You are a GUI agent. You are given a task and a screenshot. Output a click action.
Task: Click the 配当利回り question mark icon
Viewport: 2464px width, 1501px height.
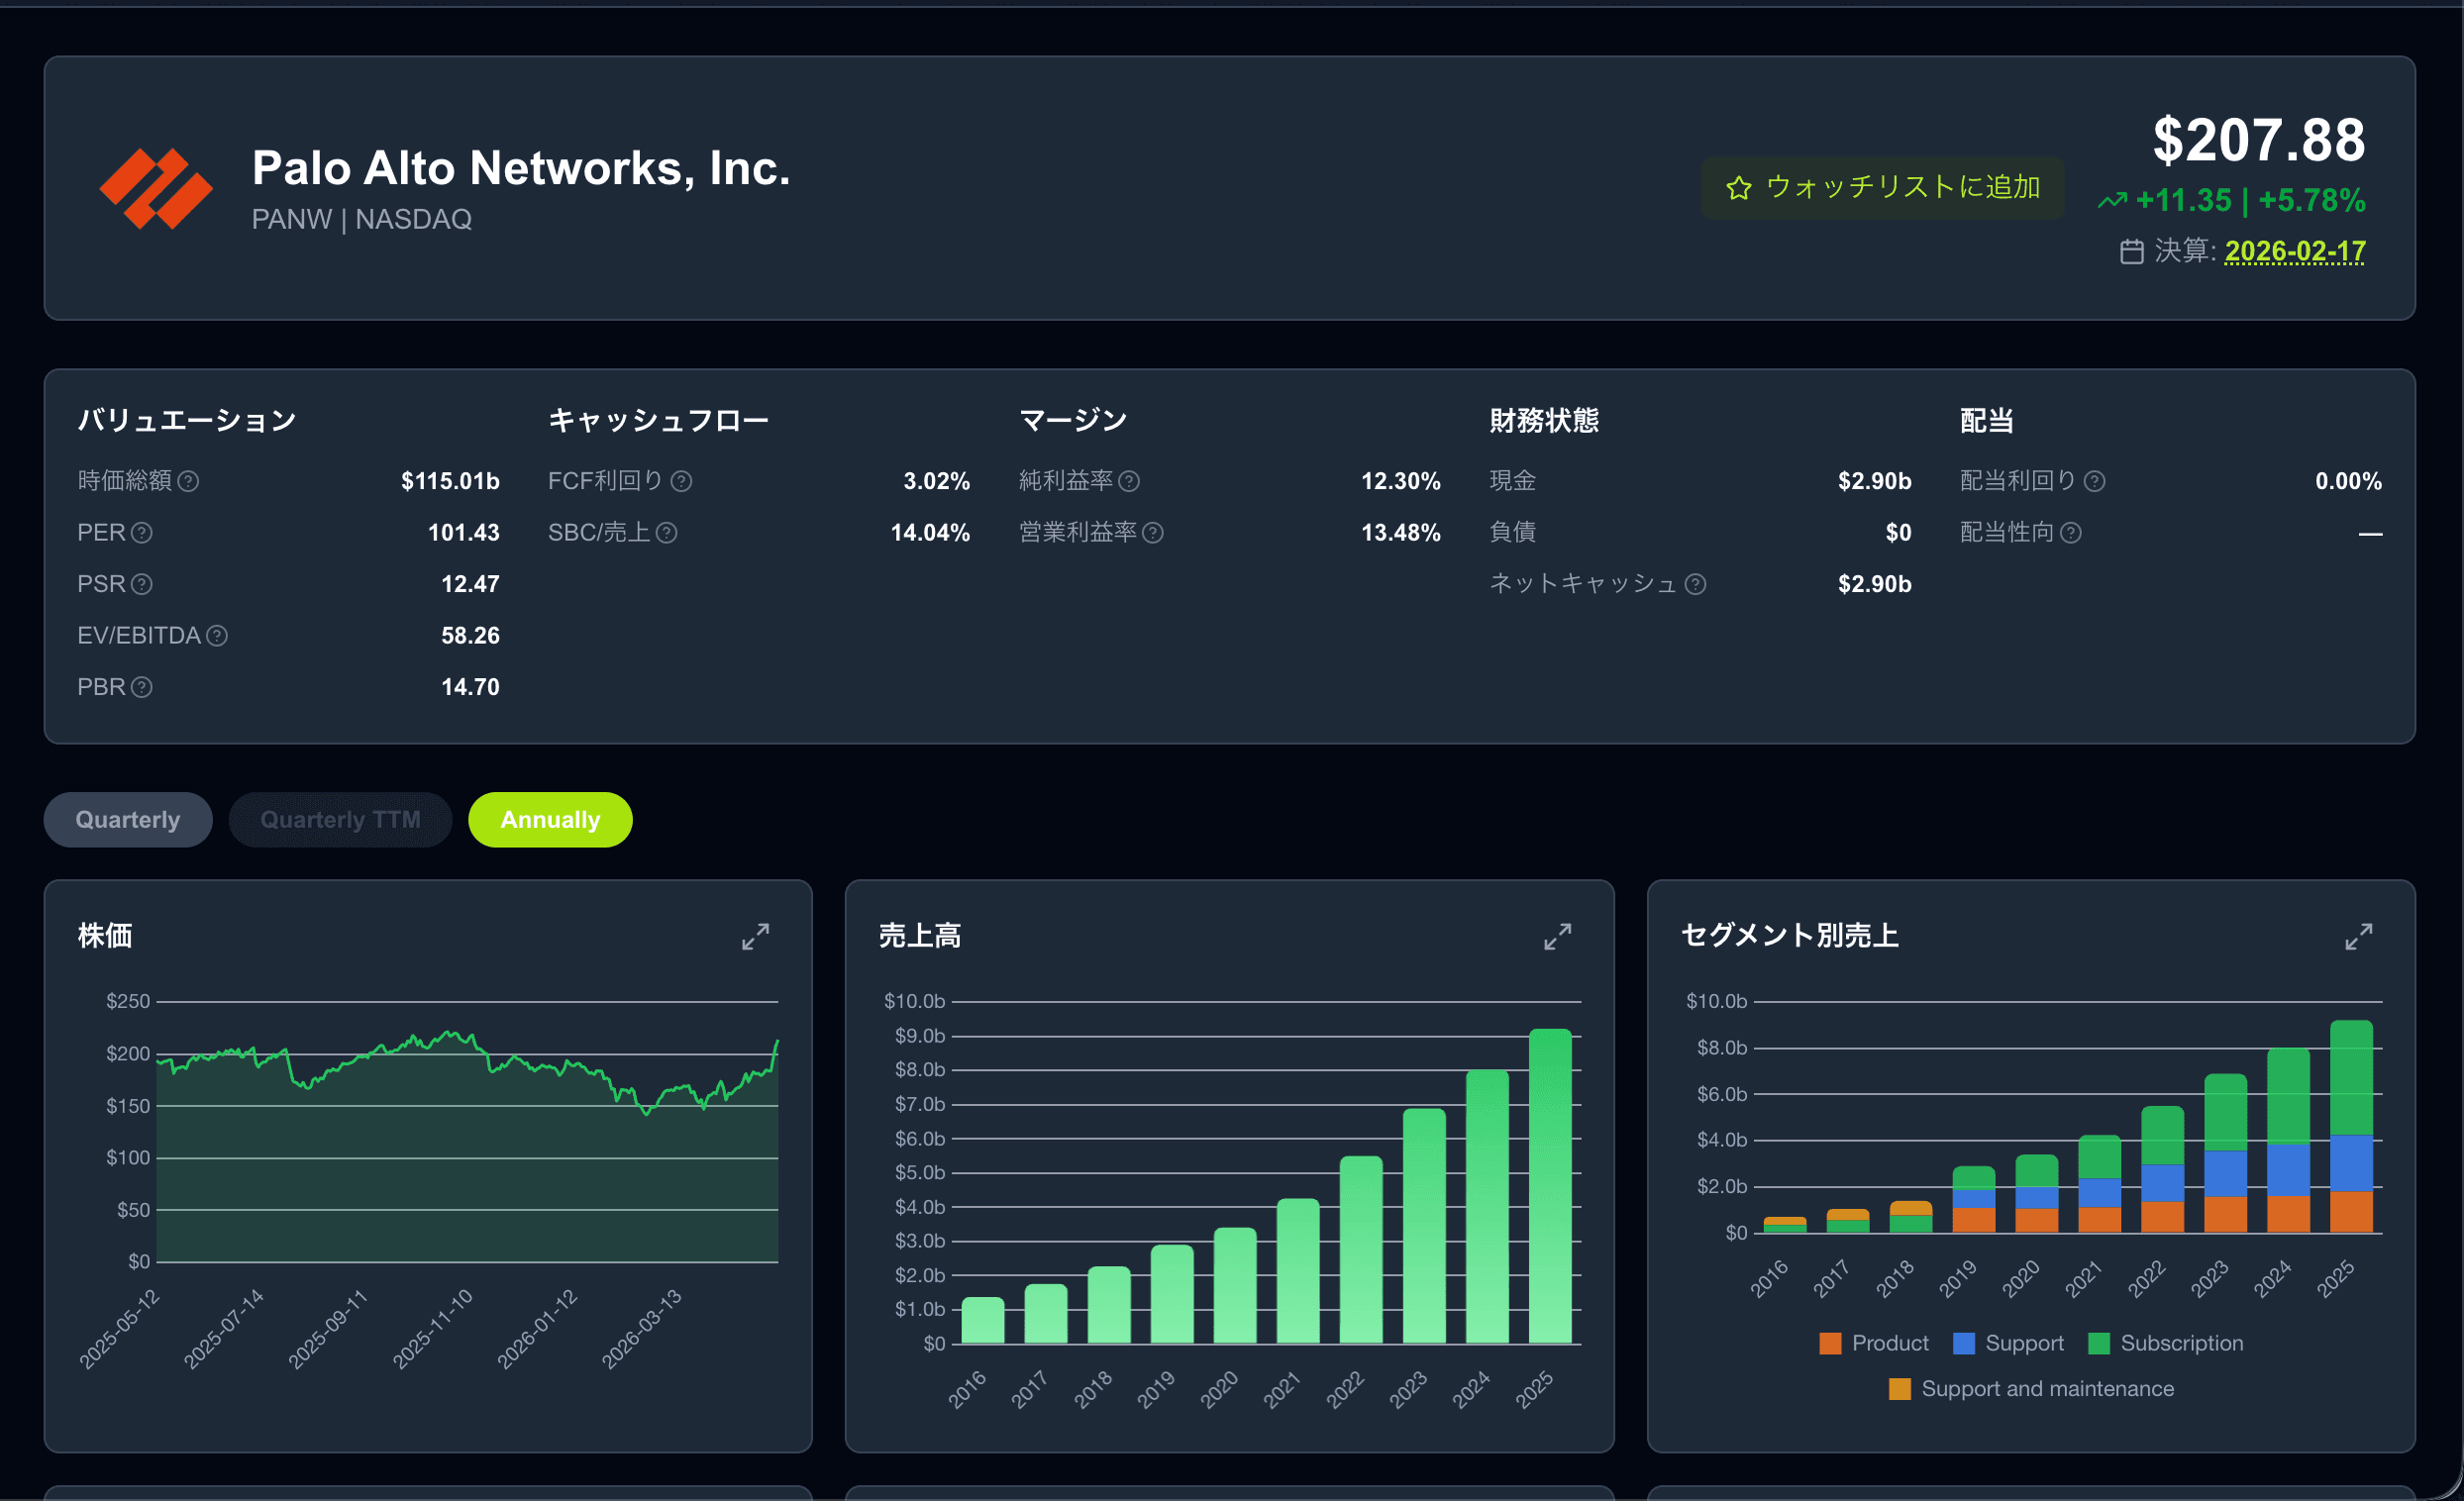click(2094, 481)
